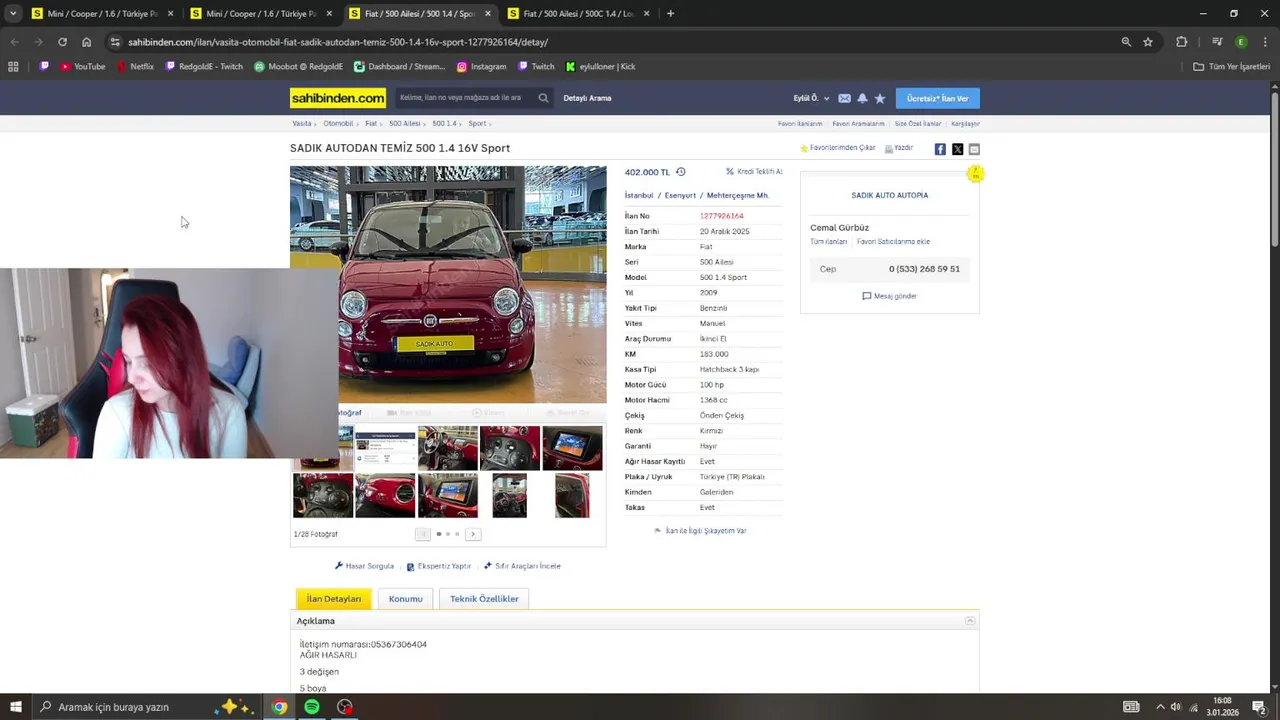Open the bookmarks bar apps grid
1280x720 pixels.
[x=13, y=67]
